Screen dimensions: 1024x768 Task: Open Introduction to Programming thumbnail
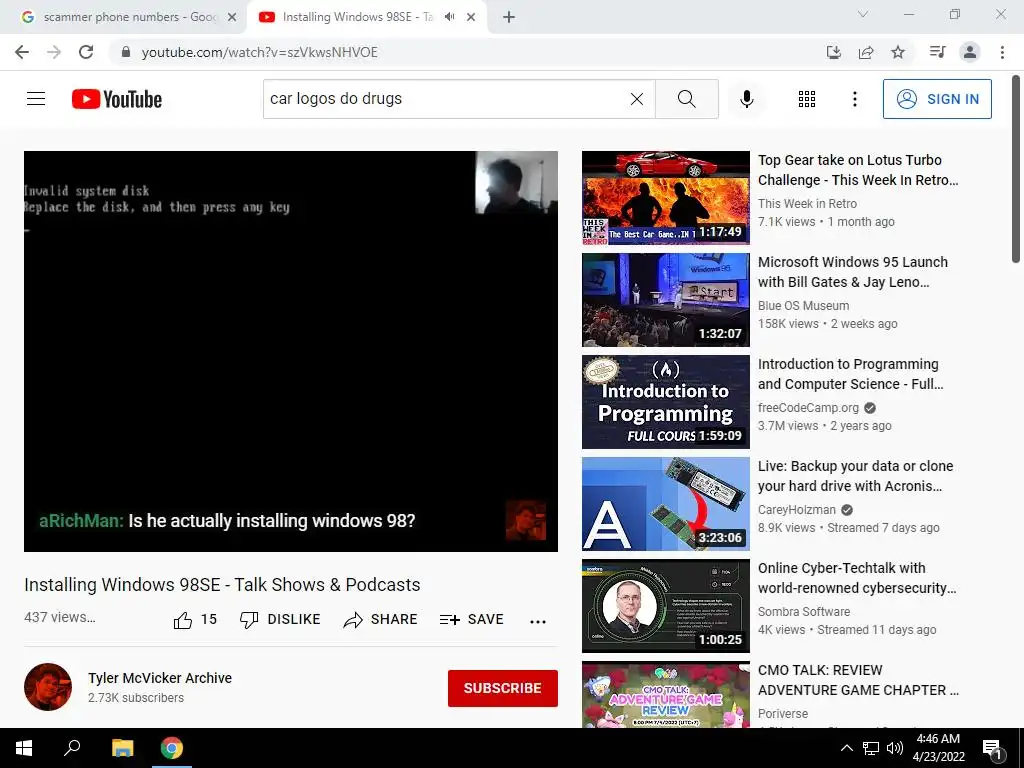[x=665, y=402]
